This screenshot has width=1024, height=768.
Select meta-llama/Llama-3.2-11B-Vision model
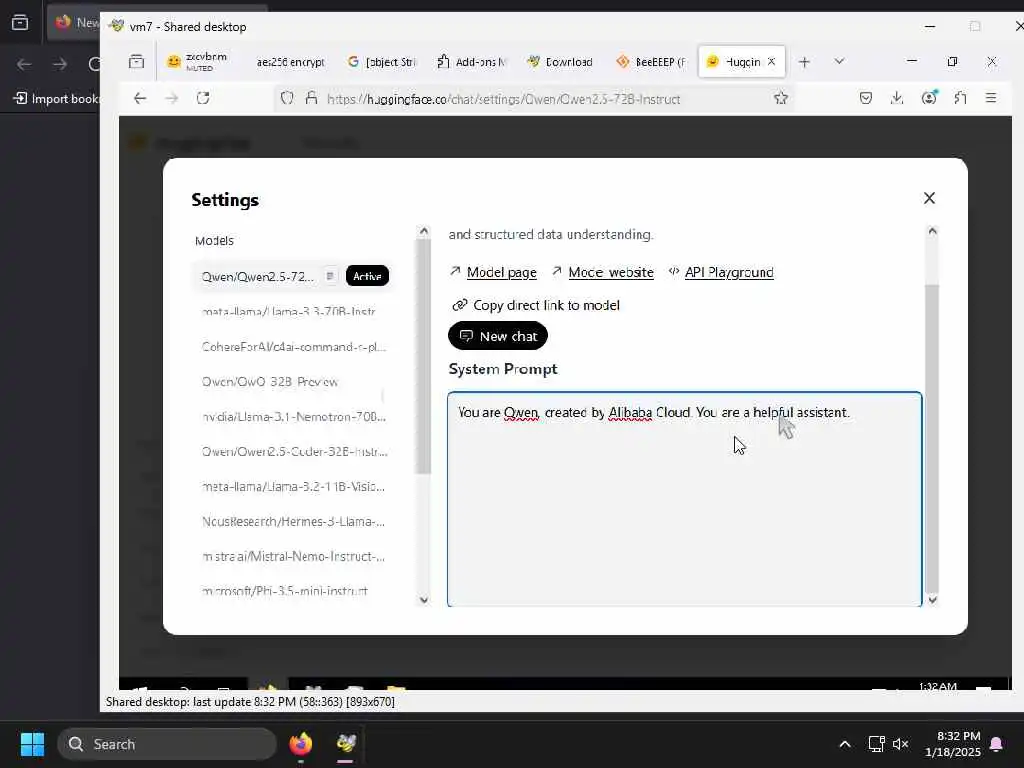pos(293,487)
